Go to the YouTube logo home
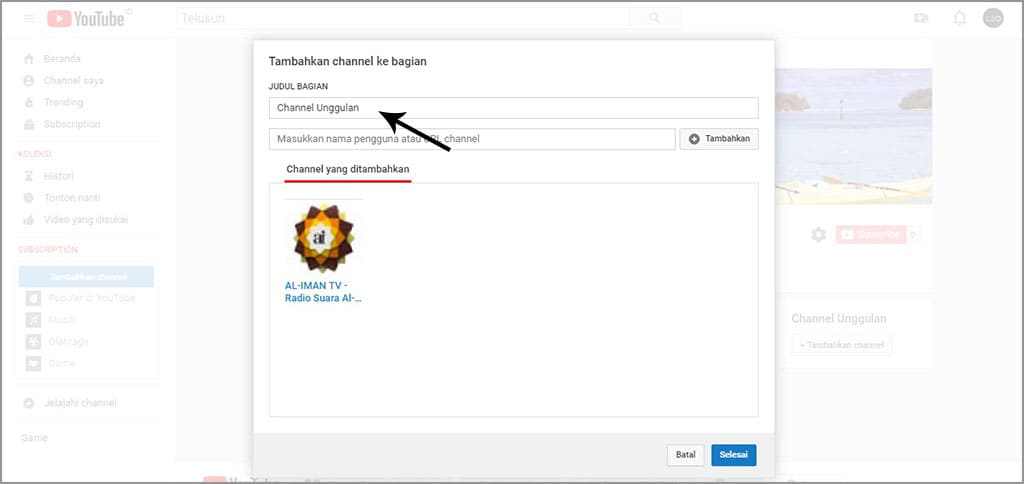 click(86, 19)
